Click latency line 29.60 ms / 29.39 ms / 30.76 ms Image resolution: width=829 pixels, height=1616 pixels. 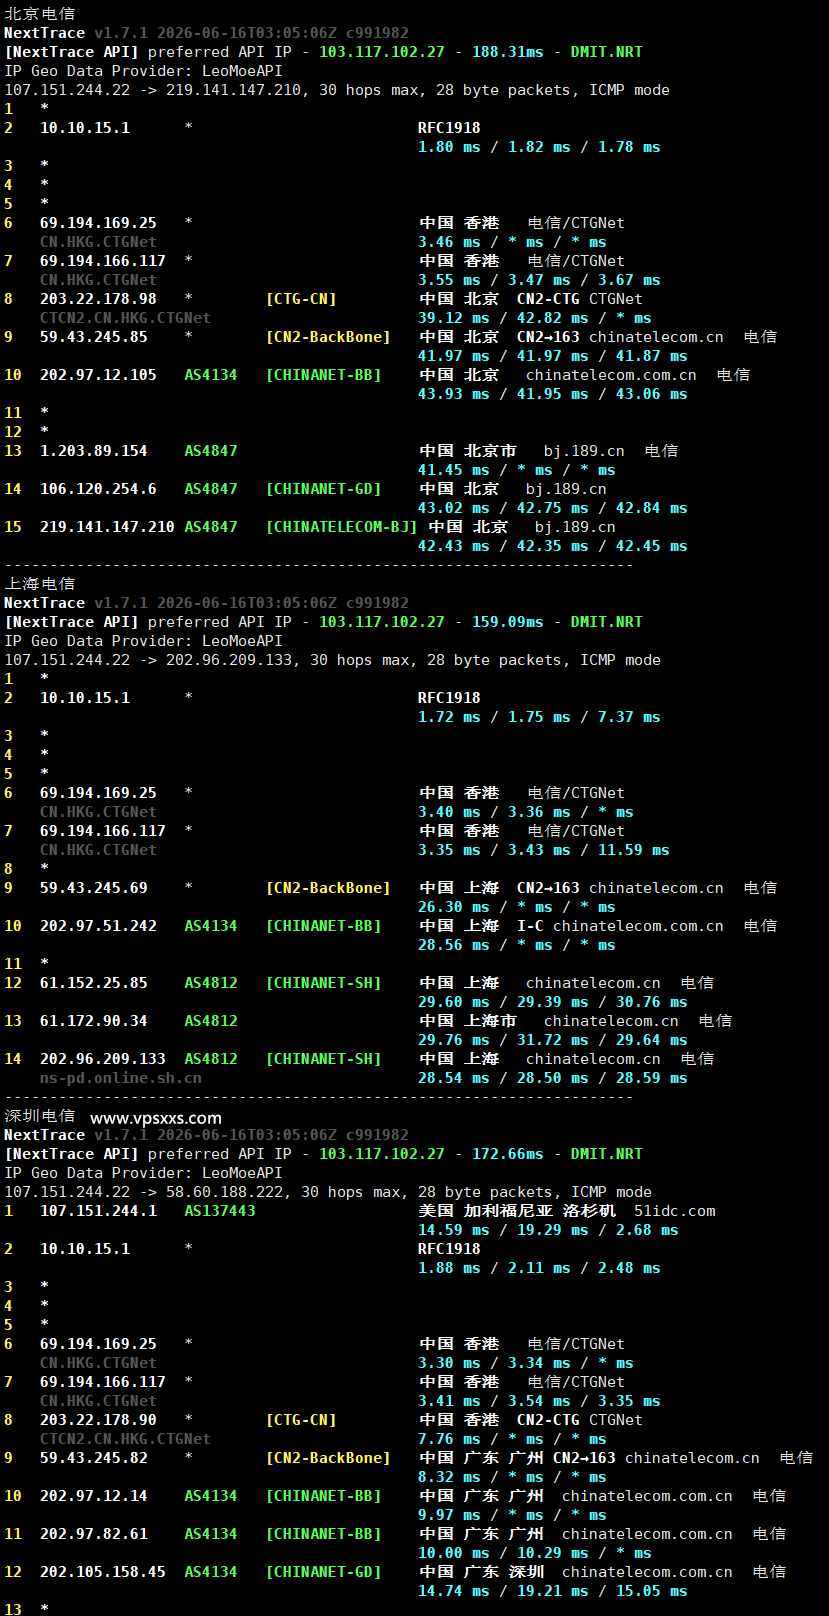(553, 1002)
